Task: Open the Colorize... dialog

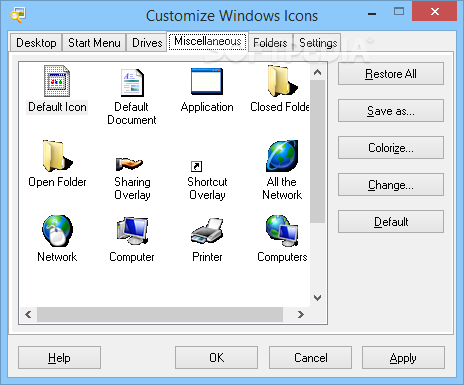Action: 391,148
